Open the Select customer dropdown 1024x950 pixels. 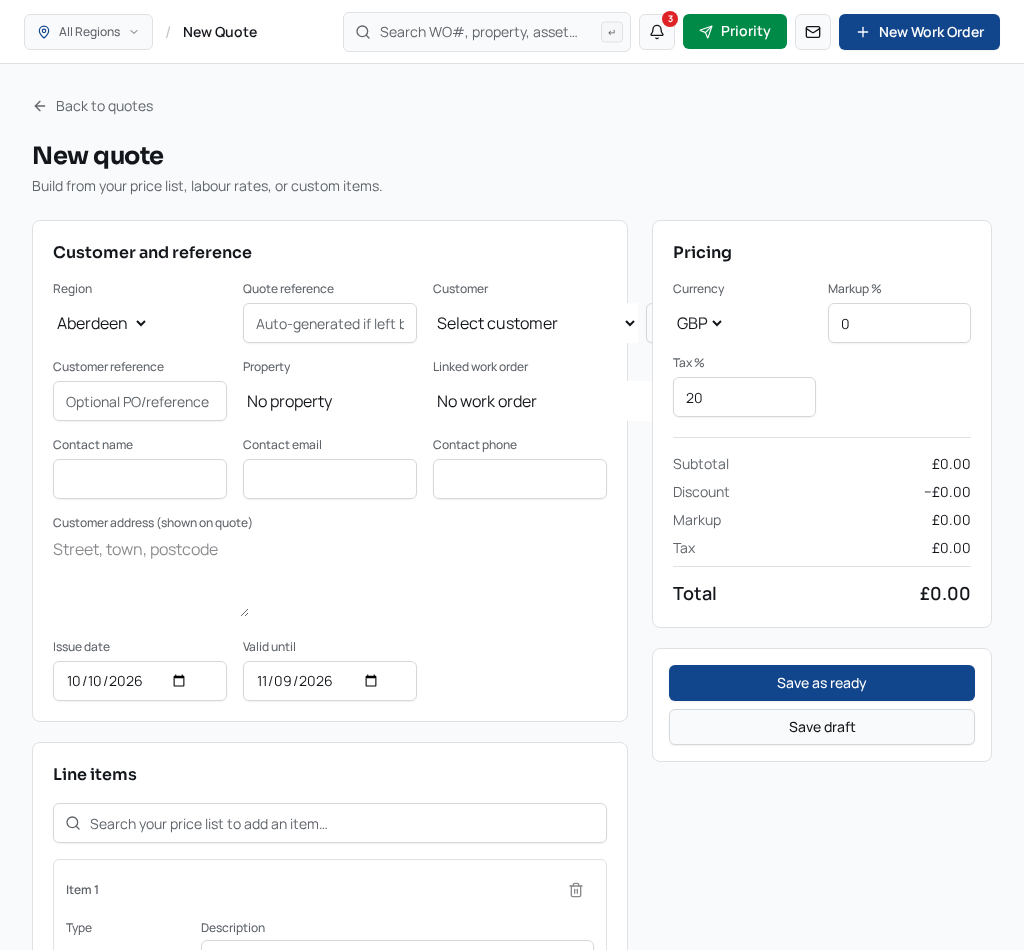click(x=535, y=323)
